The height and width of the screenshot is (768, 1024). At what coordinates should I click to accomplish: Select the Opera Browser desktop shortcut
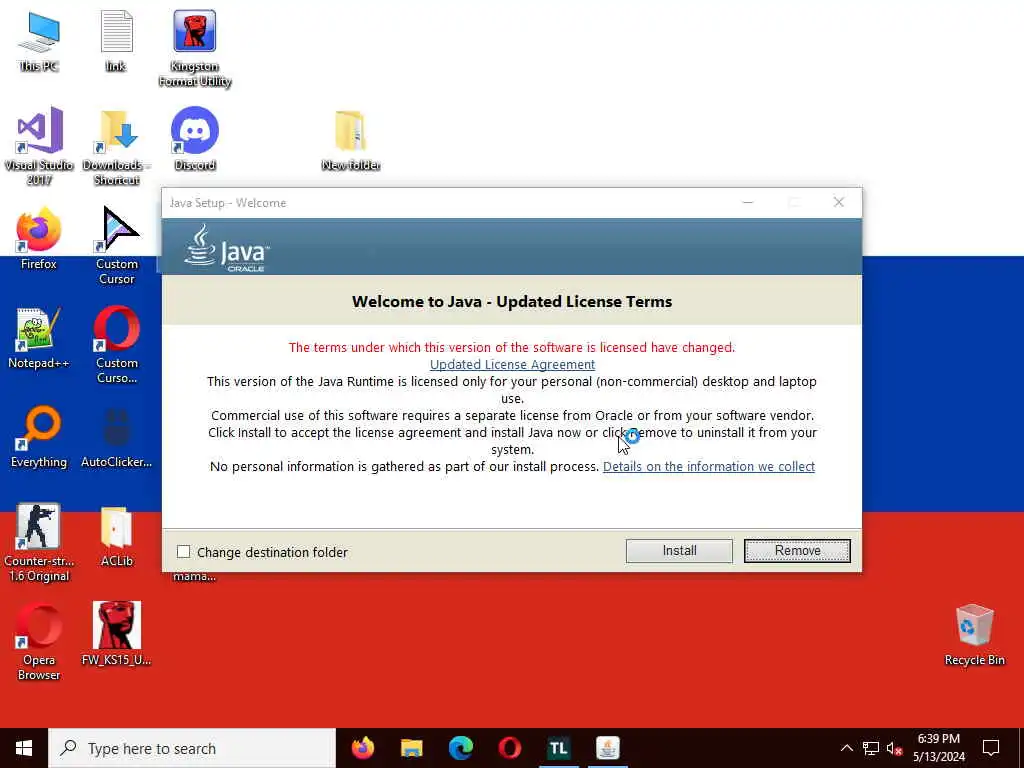(39, 642)
